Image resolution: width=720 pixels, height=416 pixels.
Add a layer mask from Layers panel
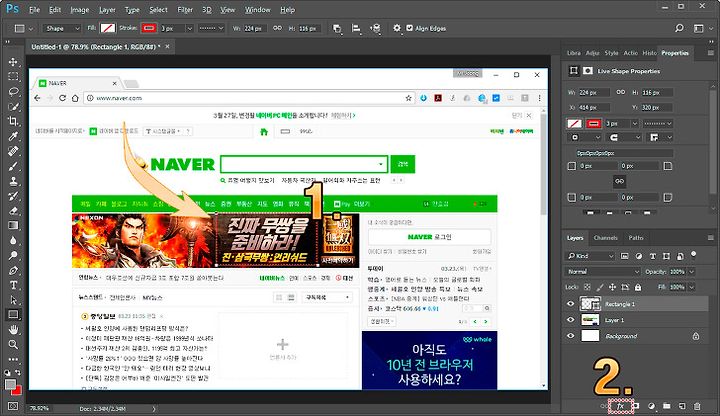636,406
